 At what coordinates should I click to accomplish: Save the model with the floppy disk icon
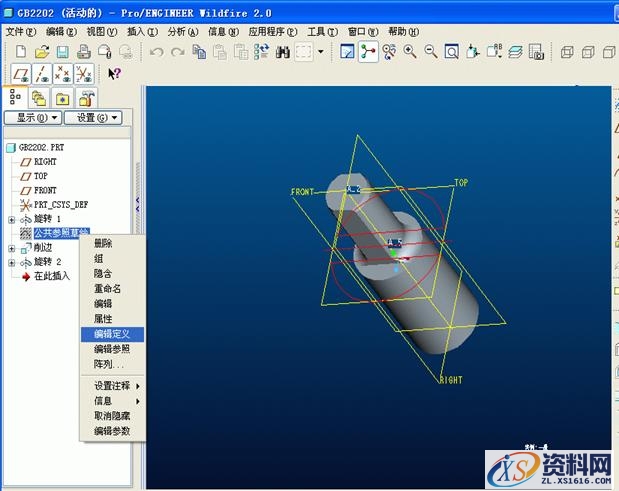click(x=63, y=52)
